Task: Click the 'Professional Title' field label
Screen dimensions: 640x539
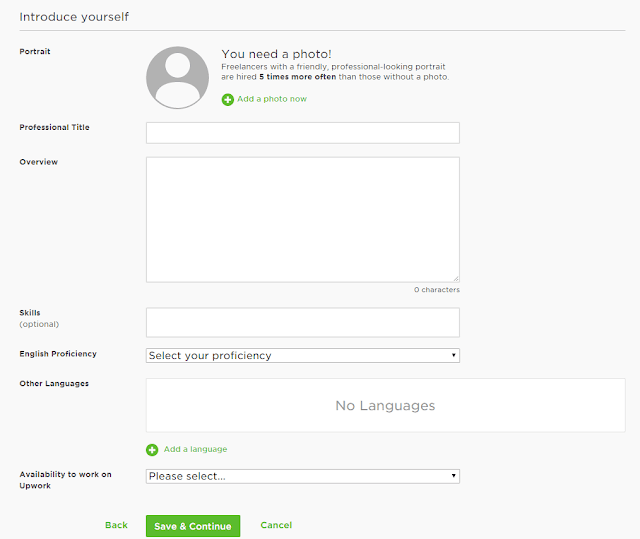Action: tap(55, 128)
